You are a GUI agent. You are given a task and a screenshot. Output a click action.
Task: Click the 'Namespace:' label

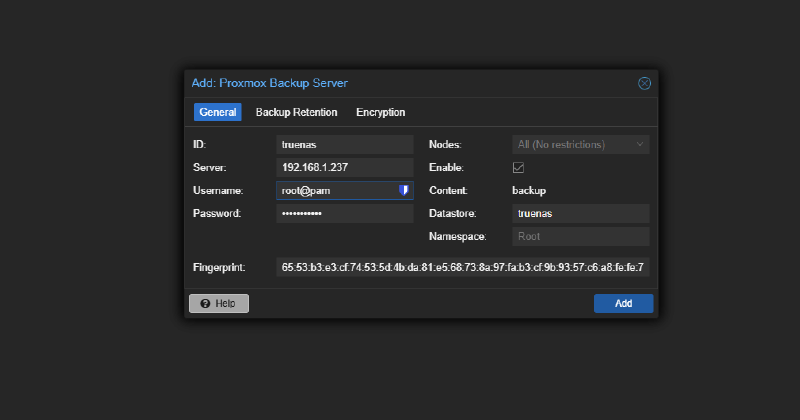tap(458, 236)
